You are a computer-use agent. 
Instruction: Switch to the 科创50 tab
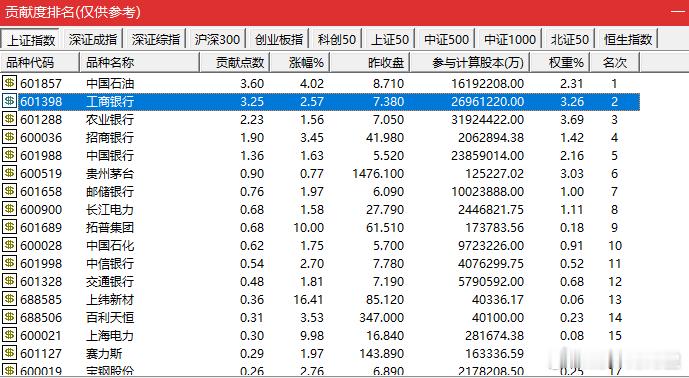pos(337,40)
